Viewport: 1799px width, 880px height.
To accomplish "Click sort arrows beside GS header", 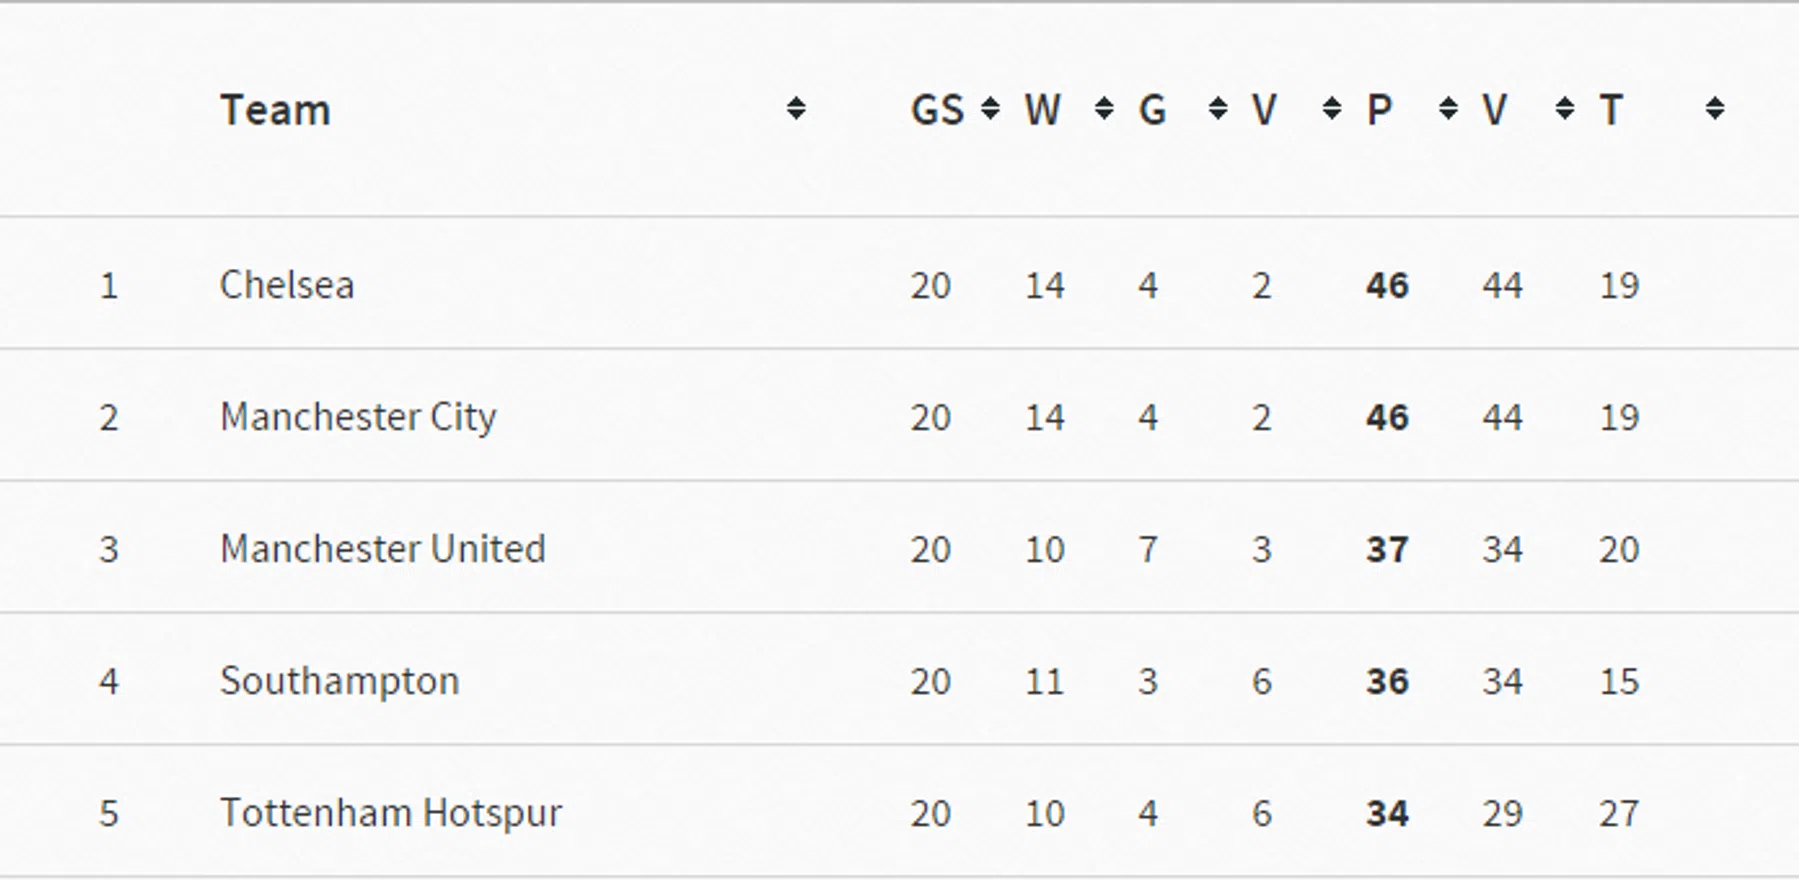I will (990, 109).
